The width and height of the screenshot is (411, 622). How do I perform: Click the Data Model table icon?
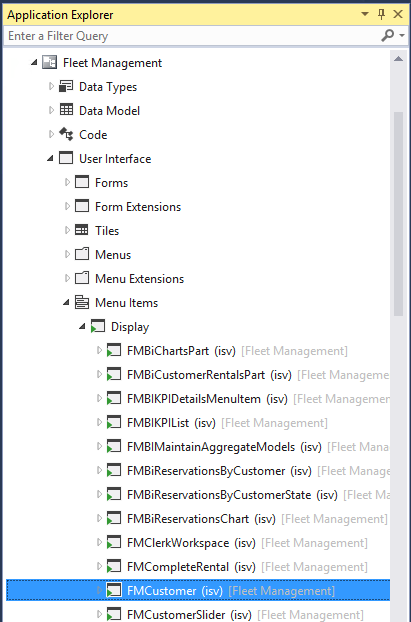(x=66, y=109)
